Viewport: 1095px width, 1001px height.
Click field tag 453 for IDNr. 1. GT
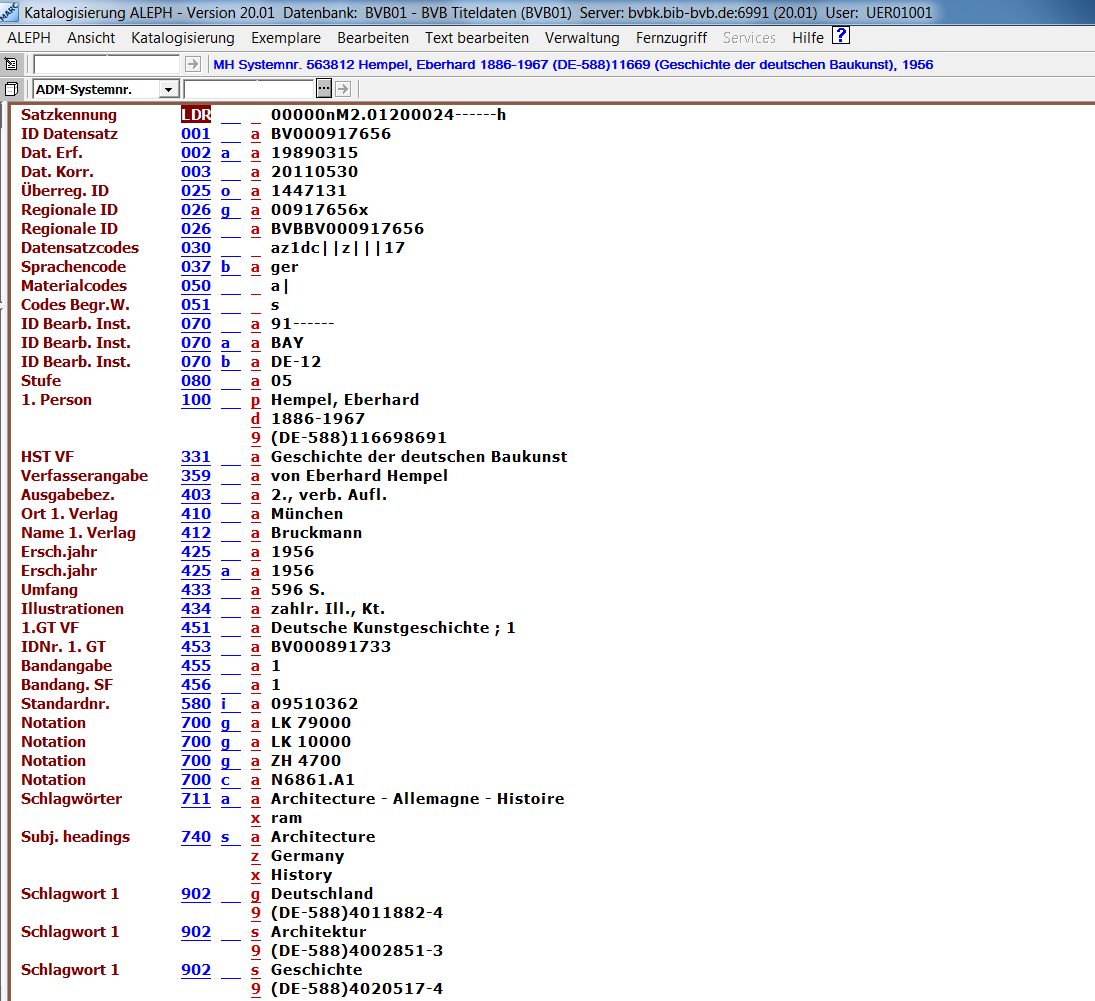196,647
